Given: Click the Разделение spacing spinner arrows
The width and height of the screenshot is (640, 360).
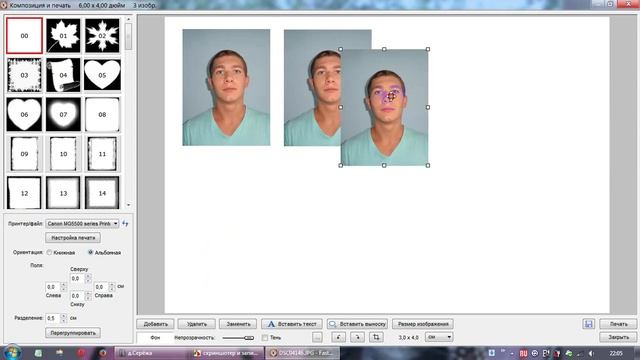Looking at the screenshot, I should [63, 318].
